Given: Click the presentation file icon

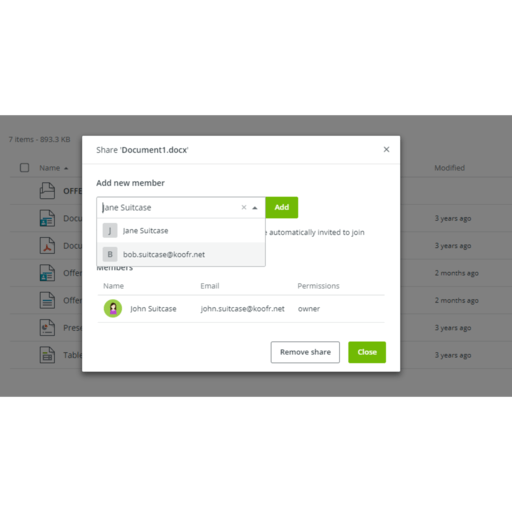Looking at the screenshot, I should pos(47,328).
